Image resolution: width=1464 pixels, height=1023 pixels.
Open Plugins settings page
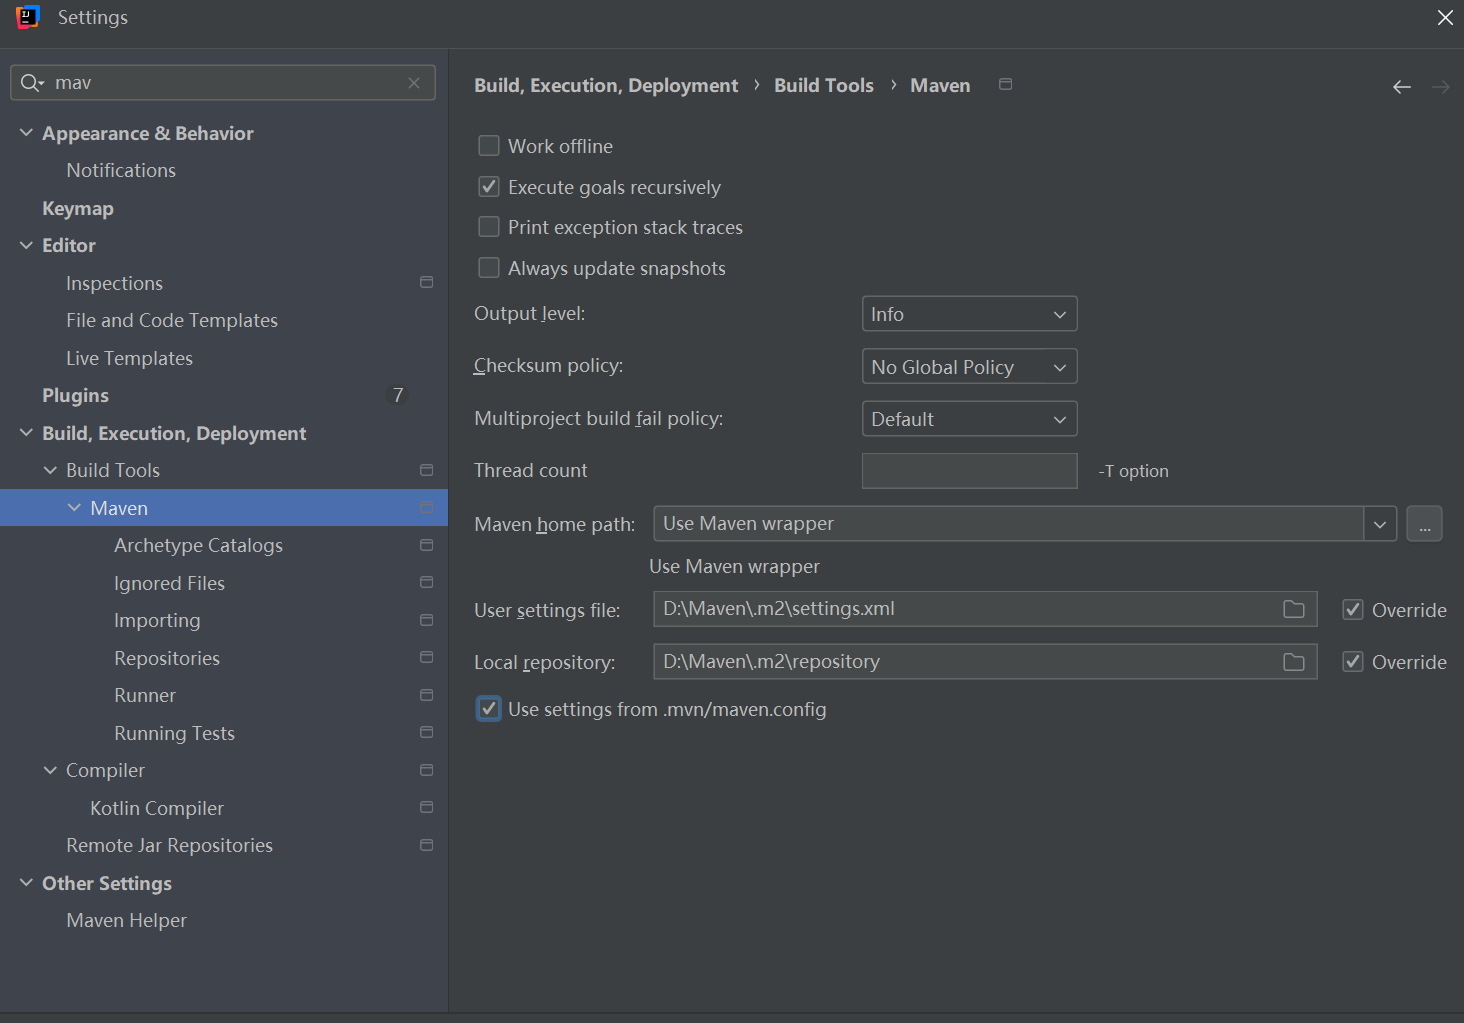coord(75,395)
